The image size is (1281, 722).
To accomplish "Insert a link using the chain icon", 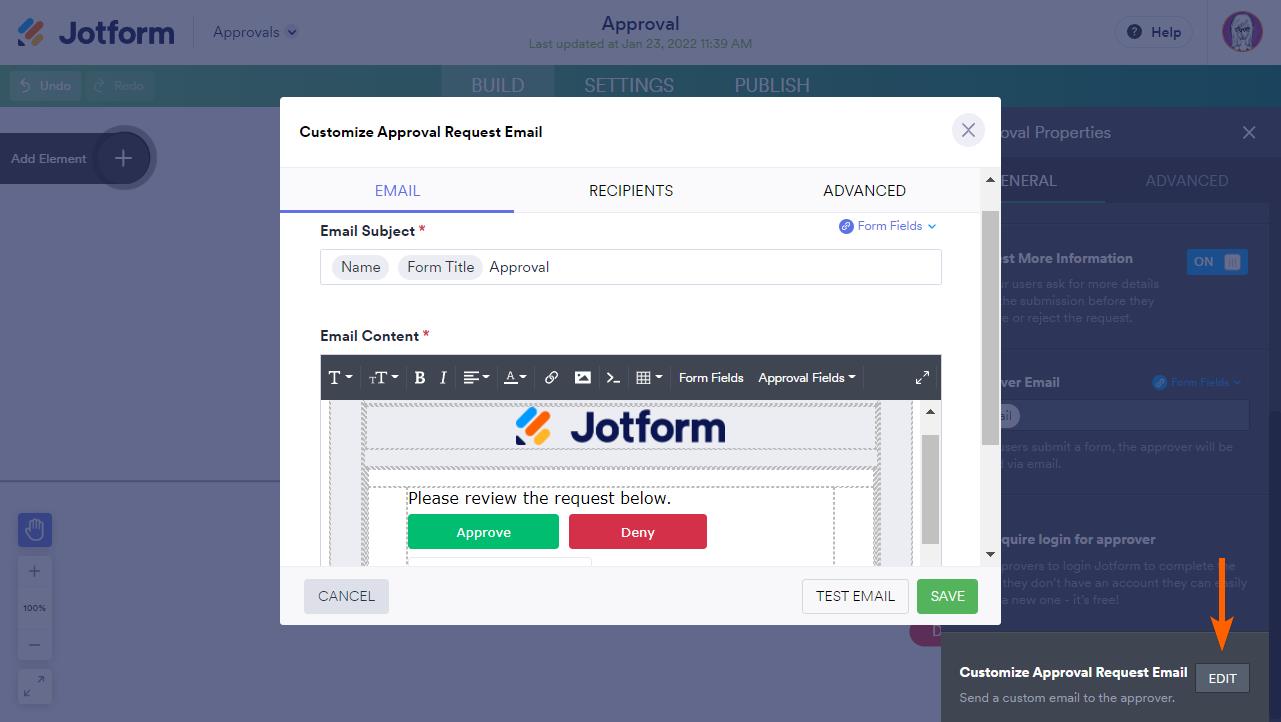I will point(551,377).
